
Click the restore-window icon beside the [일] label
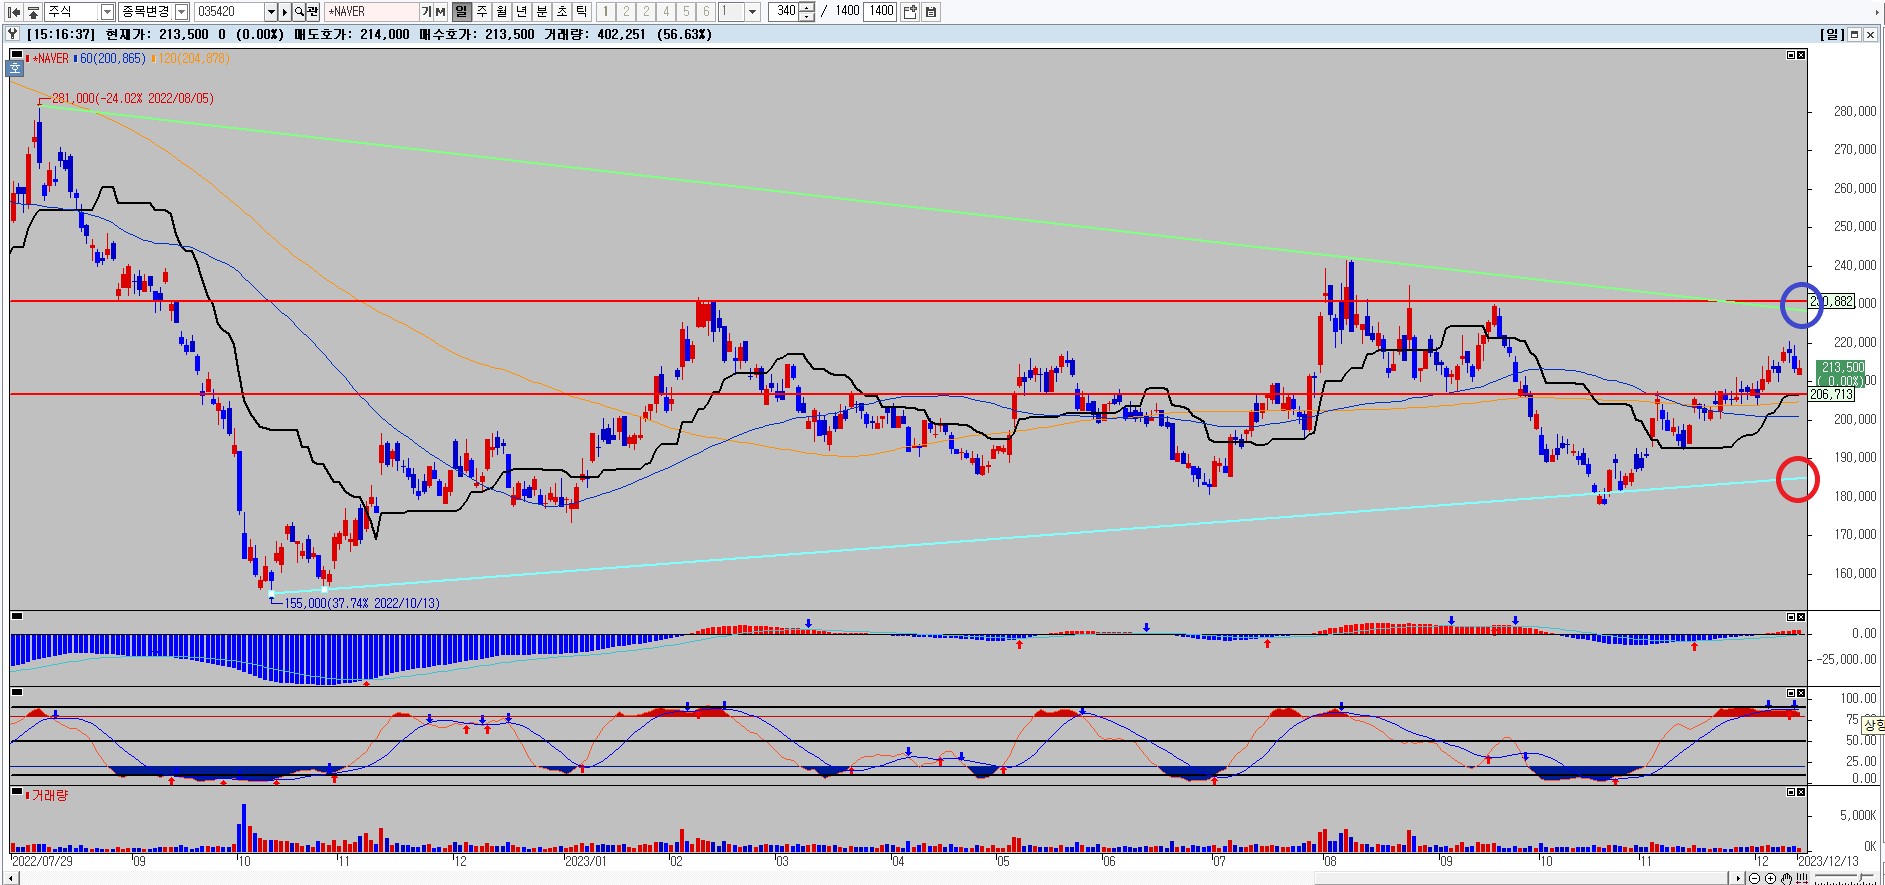tap(1854, 34)
